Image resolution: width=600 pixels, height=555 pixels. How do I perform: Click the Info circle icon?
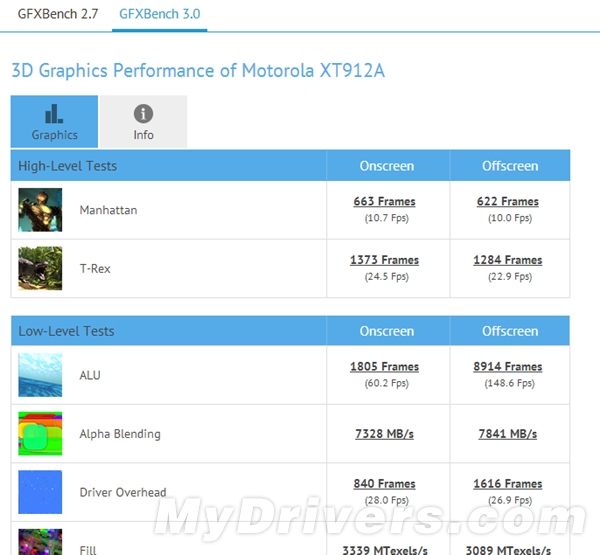point(143,113)
